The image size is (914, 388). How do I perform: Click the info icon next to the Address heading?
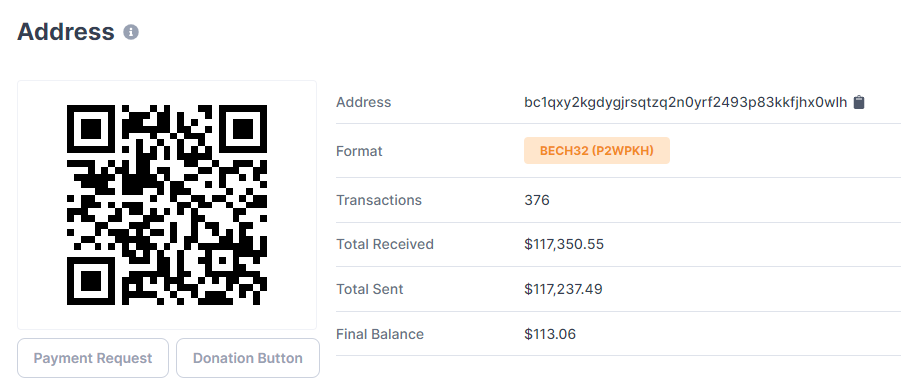pos(131,32)
